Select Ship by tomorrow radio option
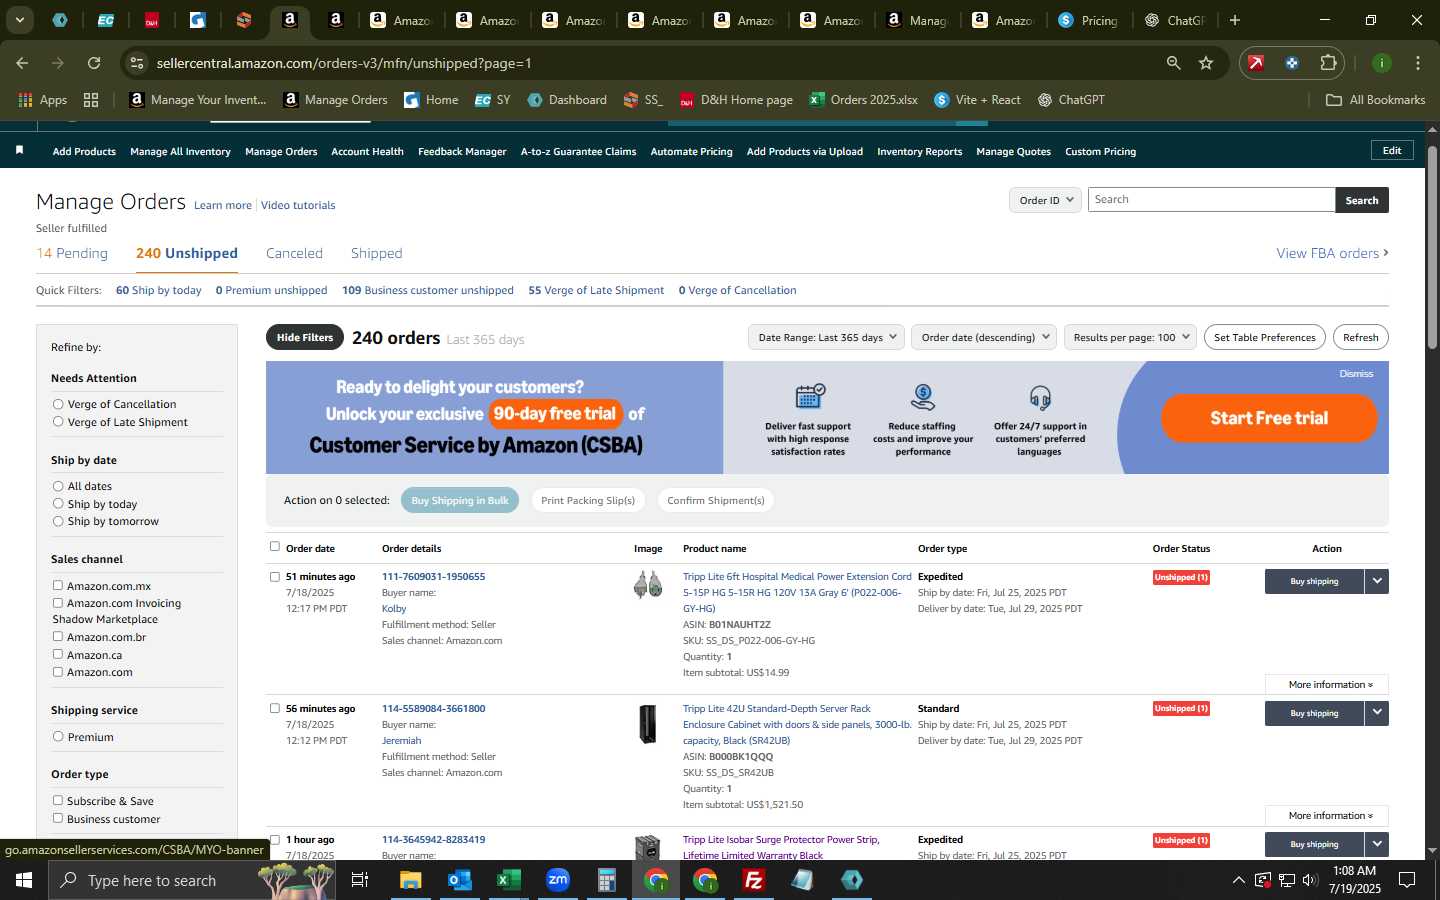This screenshot has height=900, width=1440. tap(58, 521)
